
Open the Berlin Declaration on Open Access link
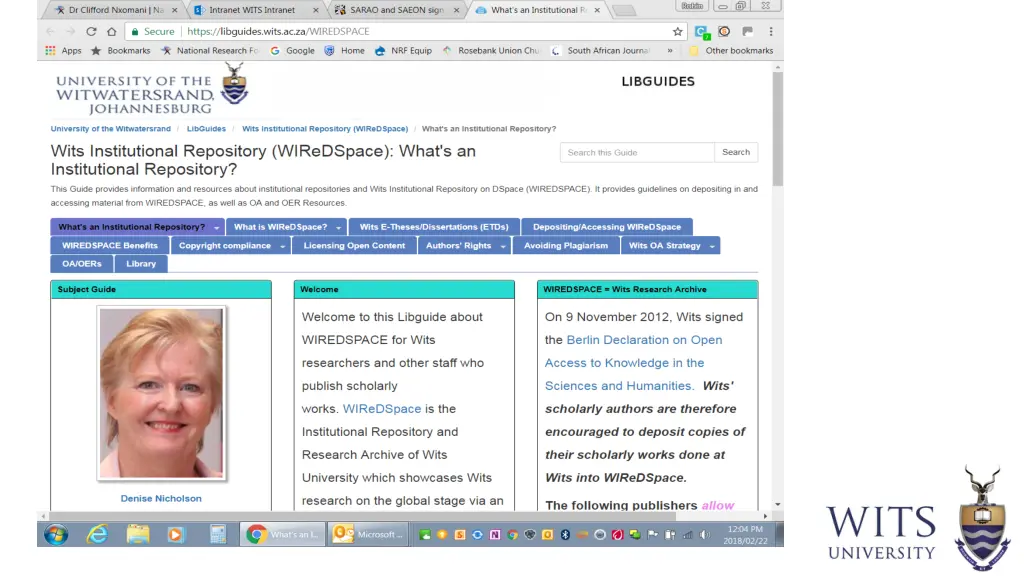(633, 362)
